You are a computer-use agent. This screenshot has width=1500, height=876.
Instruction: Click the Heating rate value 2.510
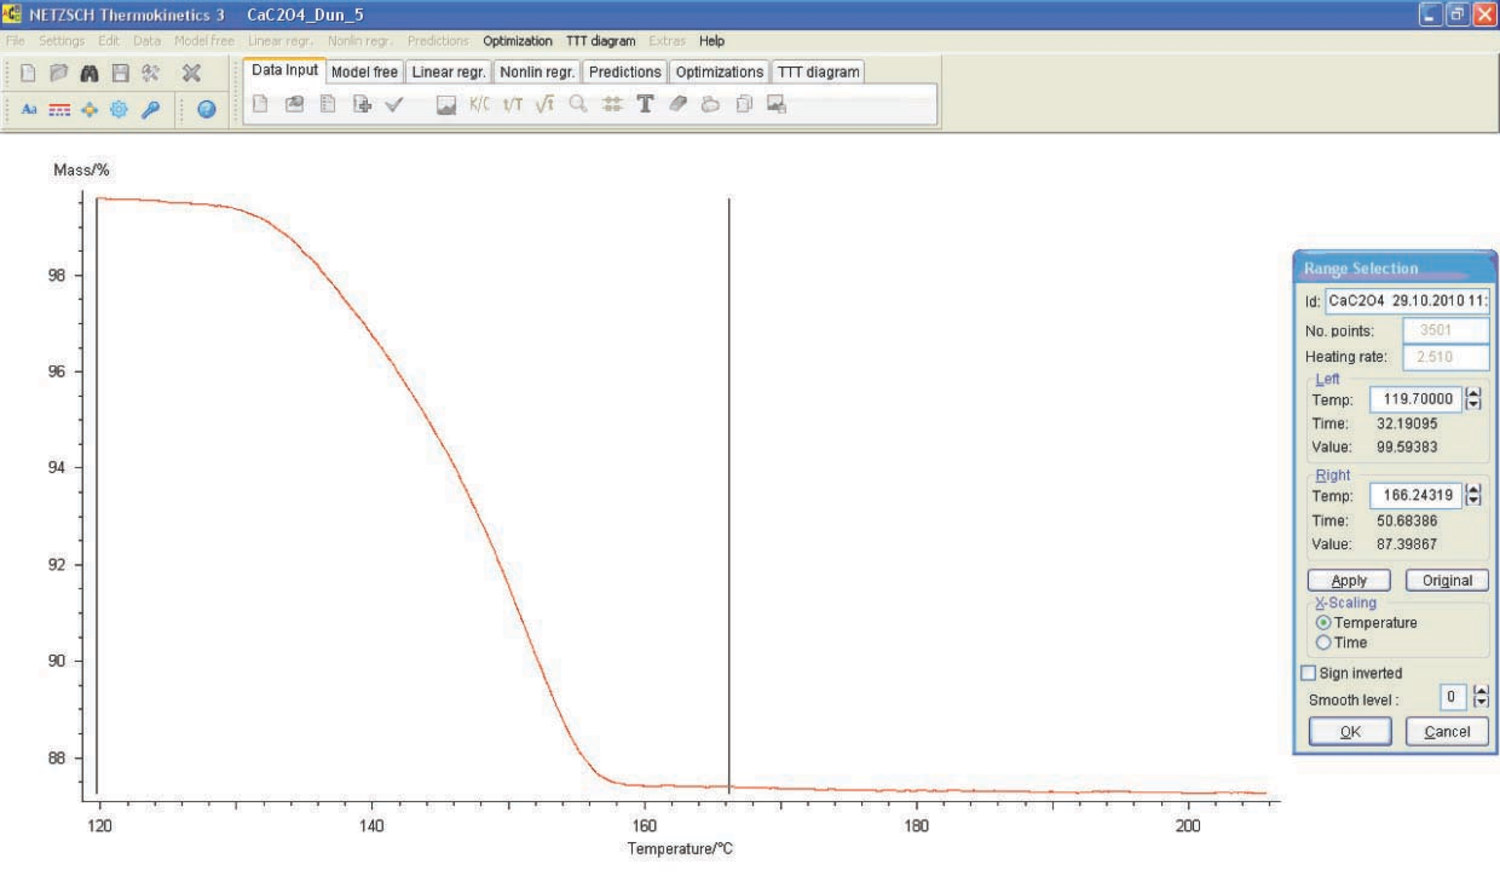(1446, 357)
